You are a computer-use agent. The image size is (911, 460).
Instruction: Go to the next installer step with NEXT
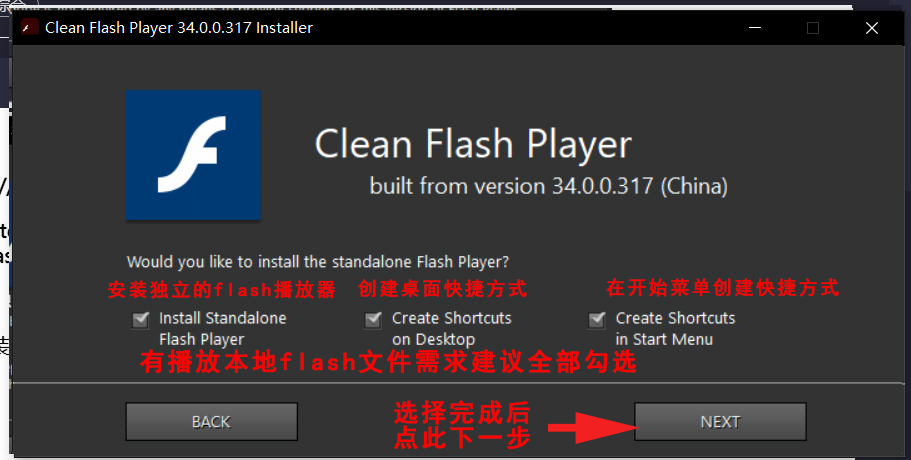720,422
